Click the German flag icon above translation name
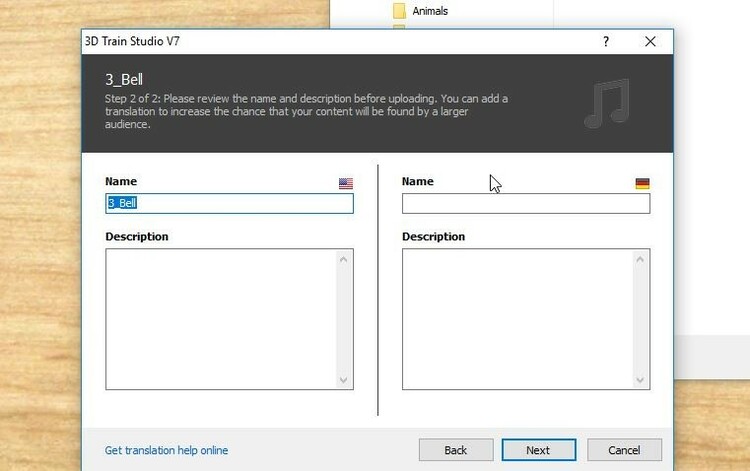Image resolution: width=750 pixels, height=471 pixels. coord(642,184)
